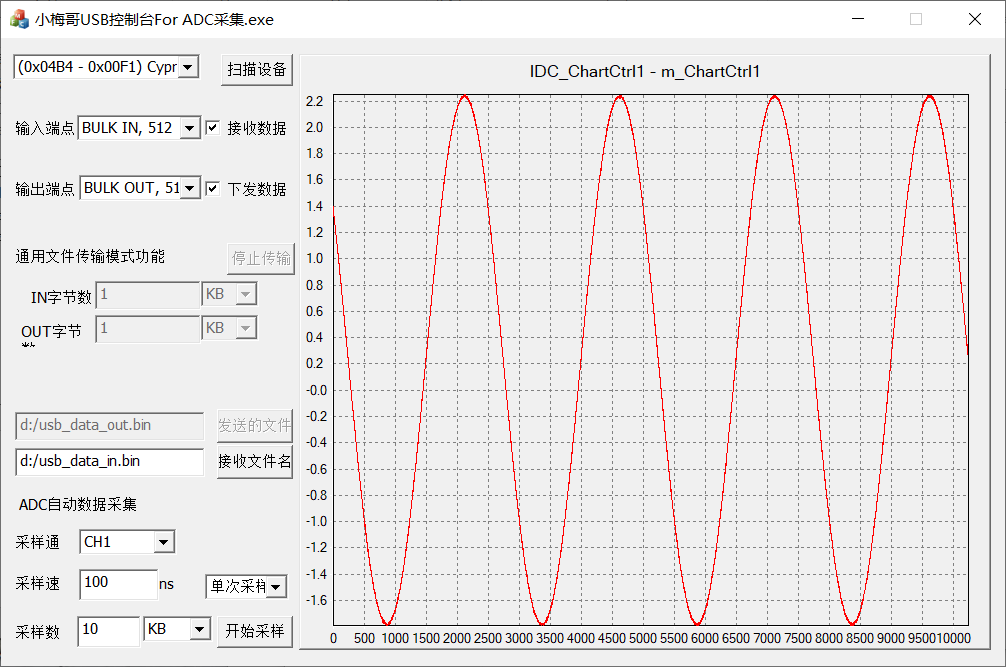The image size is (1006, 667).
Task: Open the 采样数 KB unit dropdown
Action: 200,629
